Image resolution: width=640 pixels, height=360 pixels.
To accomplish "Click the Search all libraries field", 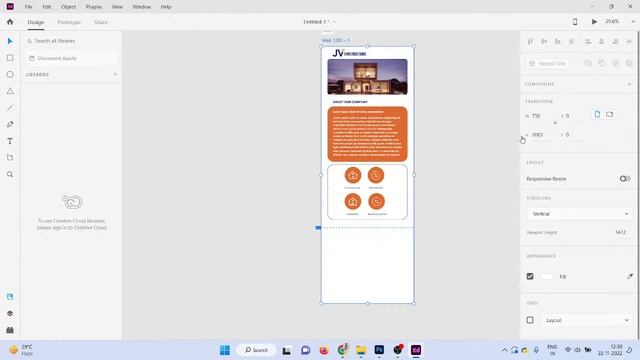I will (71, 41).
